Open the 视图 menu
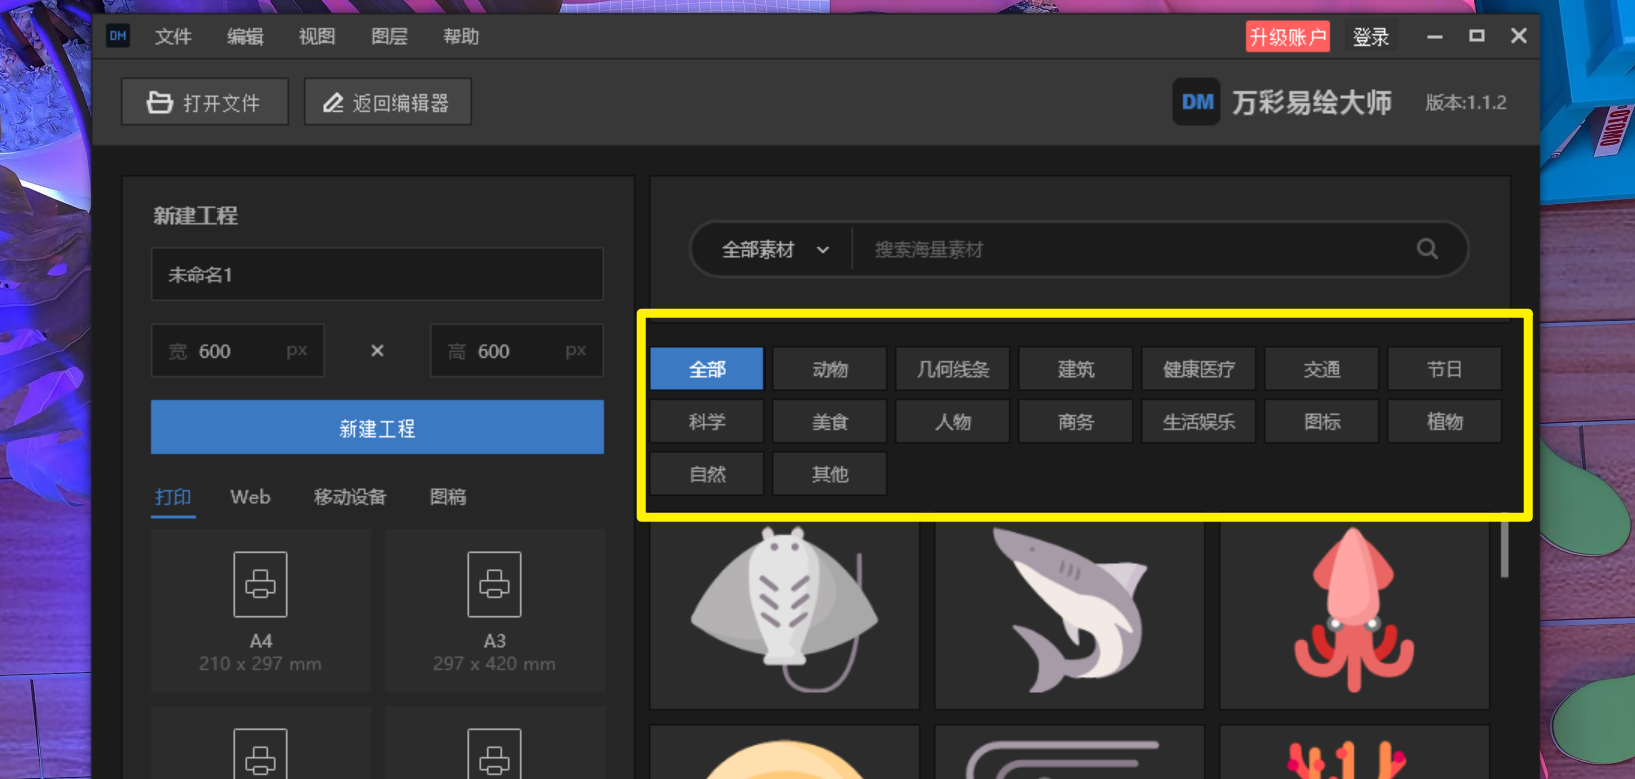The width and height of the screenshot is (1635, 779). [317, 36]
